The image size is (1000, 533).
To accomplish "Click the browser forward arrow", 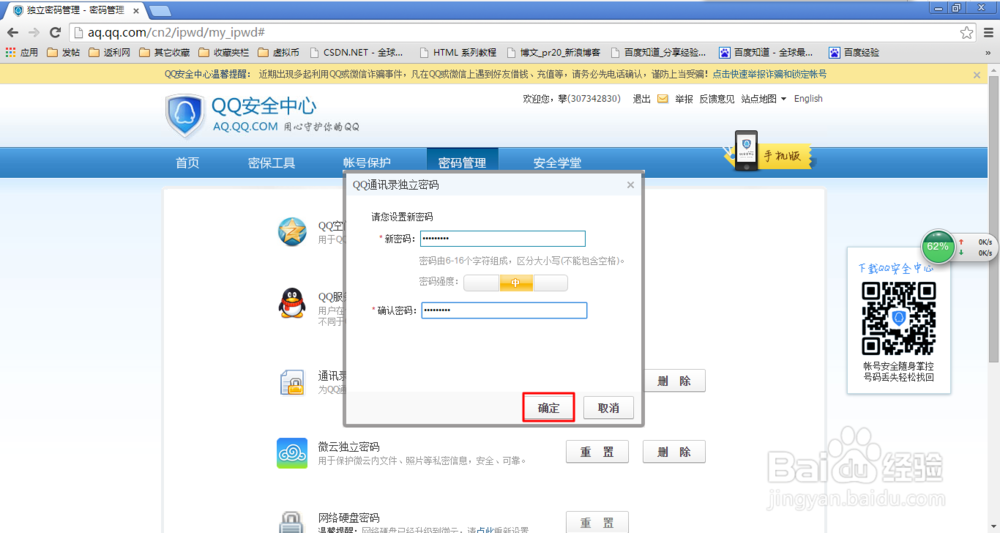I will tap(34, 32).
